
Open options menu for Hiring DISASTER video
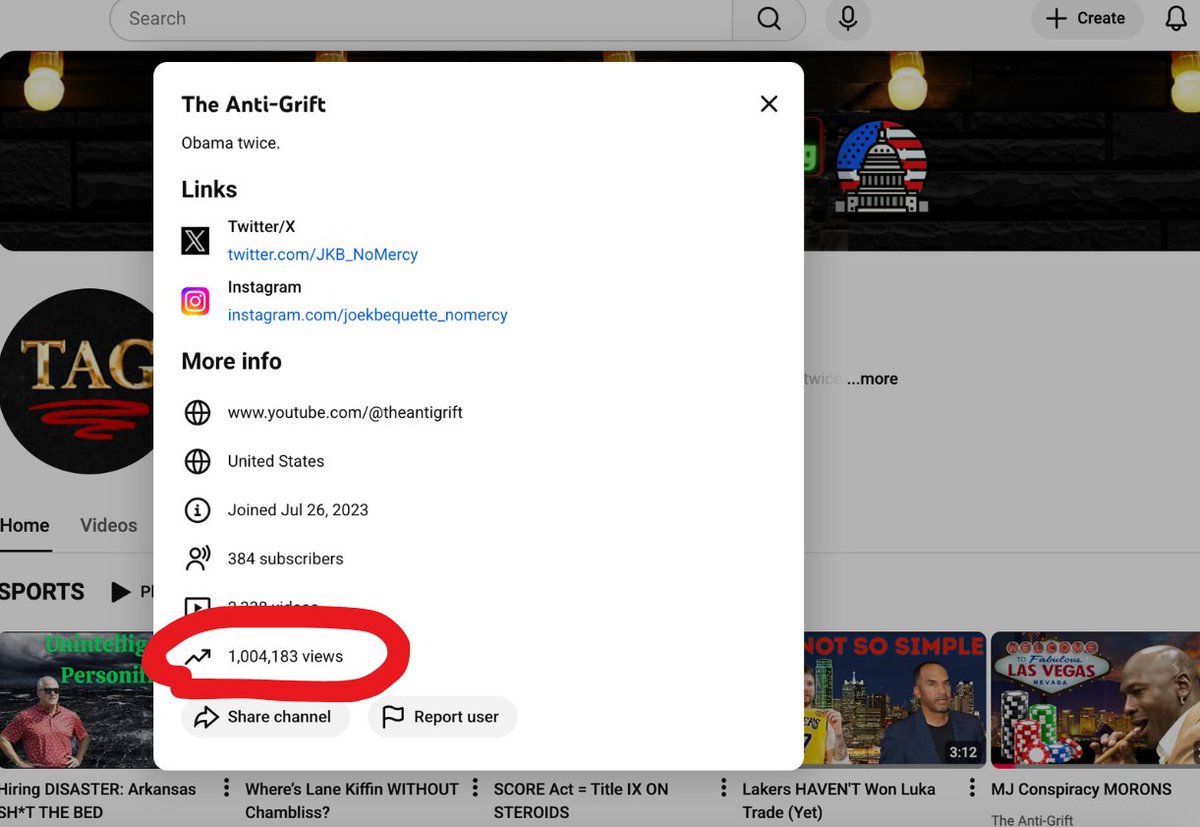[227, 788]
